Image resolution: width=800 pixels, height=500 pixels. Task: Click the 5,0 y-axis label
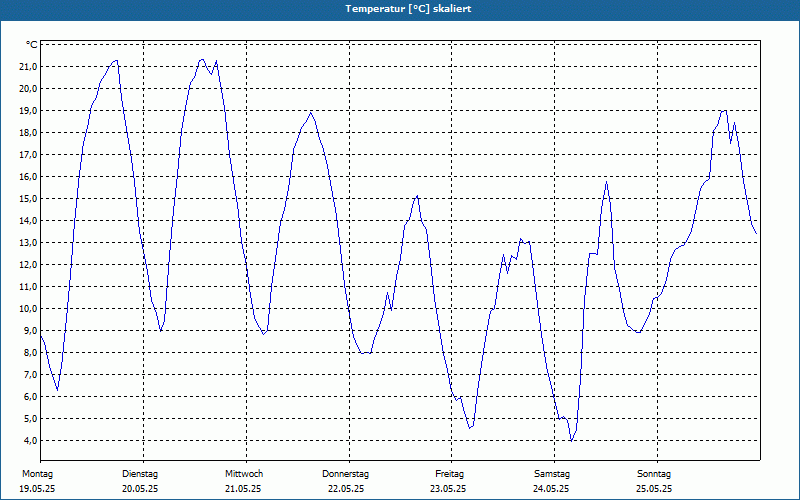(x=30, y=419)
